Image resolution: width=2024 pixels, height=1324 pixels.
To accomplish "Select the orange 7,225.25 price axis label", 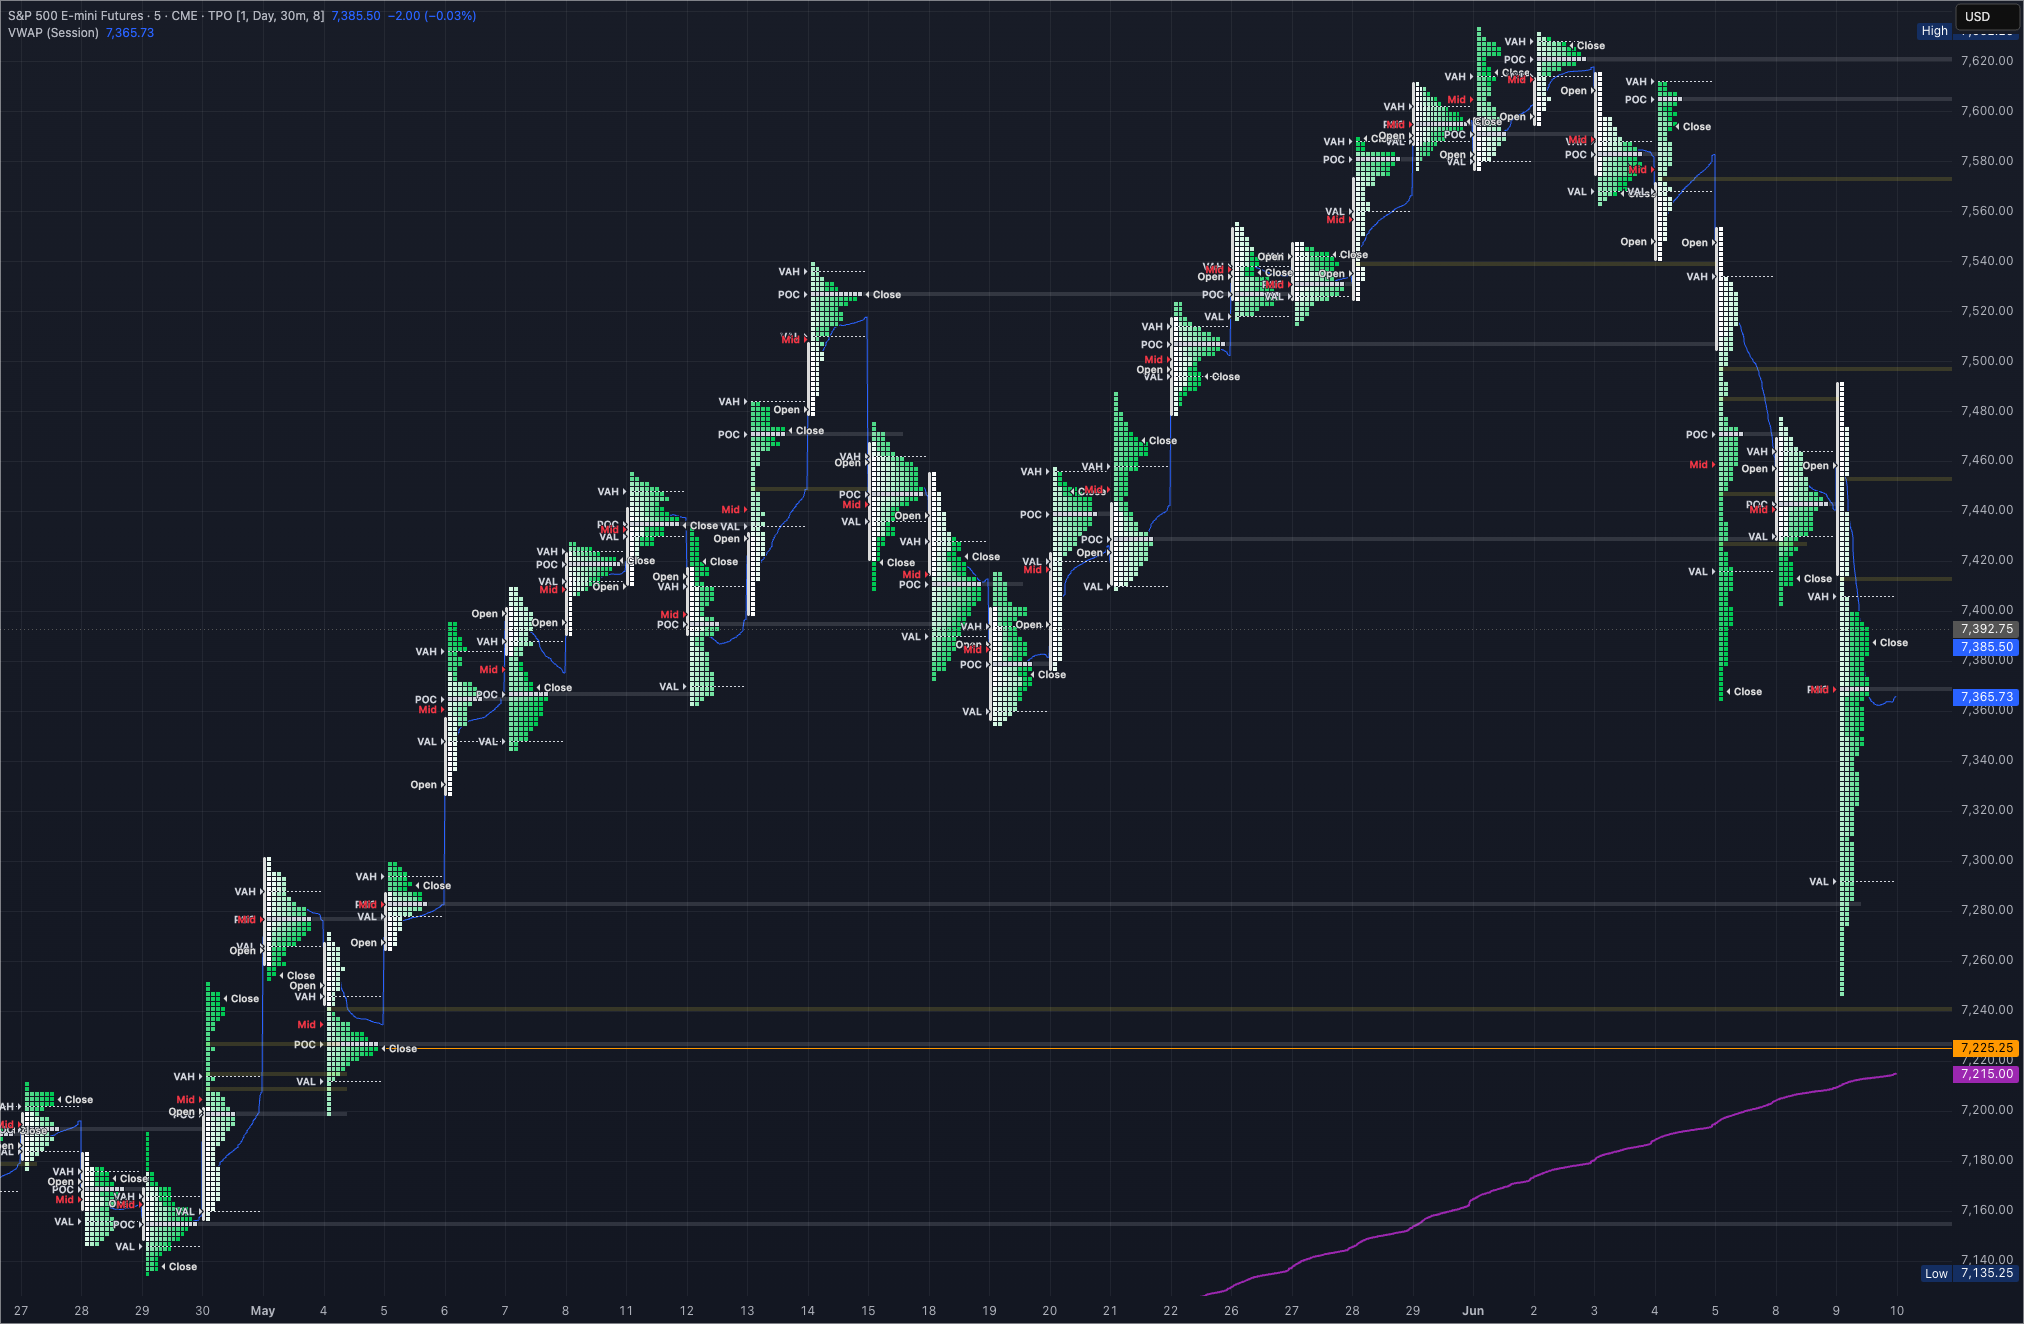I will (x=1987, y=1048).
